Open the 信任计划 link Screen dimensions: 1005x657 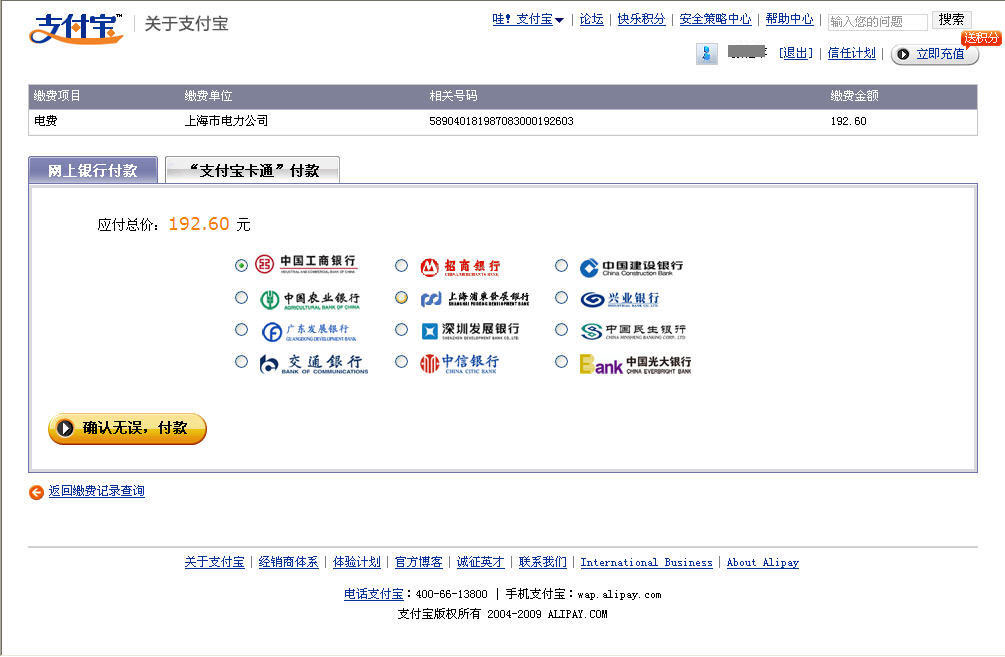pyautogui.click(x=851, y=53)
